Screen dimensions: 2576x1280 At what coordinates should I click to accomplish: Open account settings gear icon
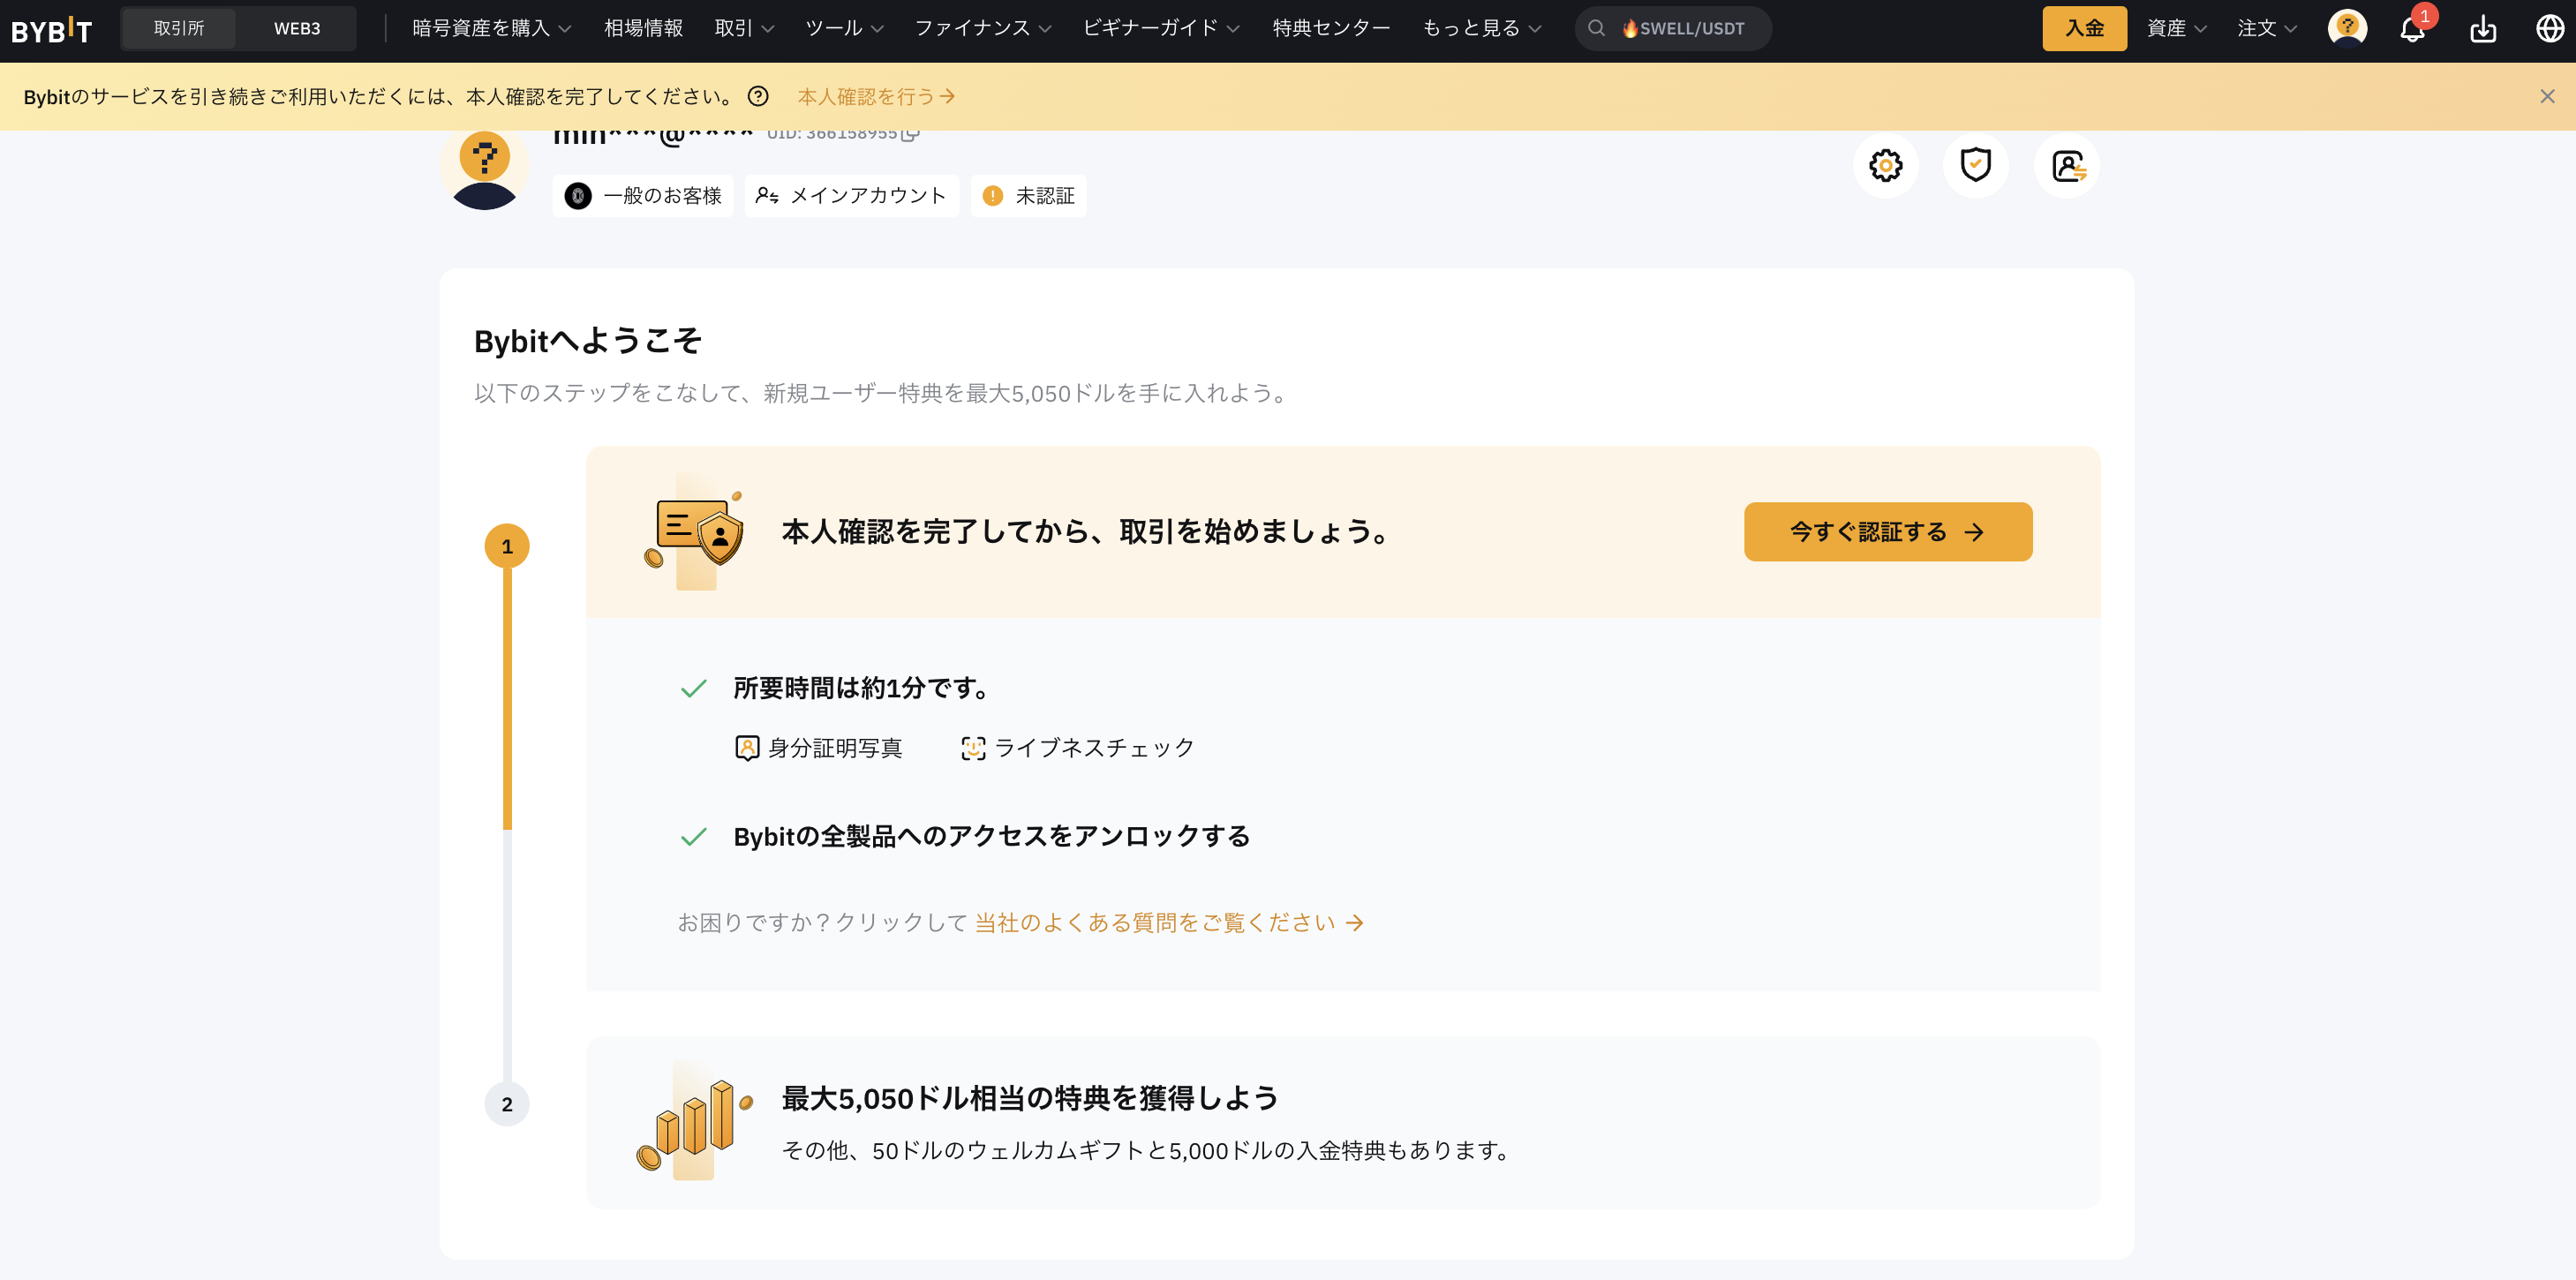(1885, 165)
